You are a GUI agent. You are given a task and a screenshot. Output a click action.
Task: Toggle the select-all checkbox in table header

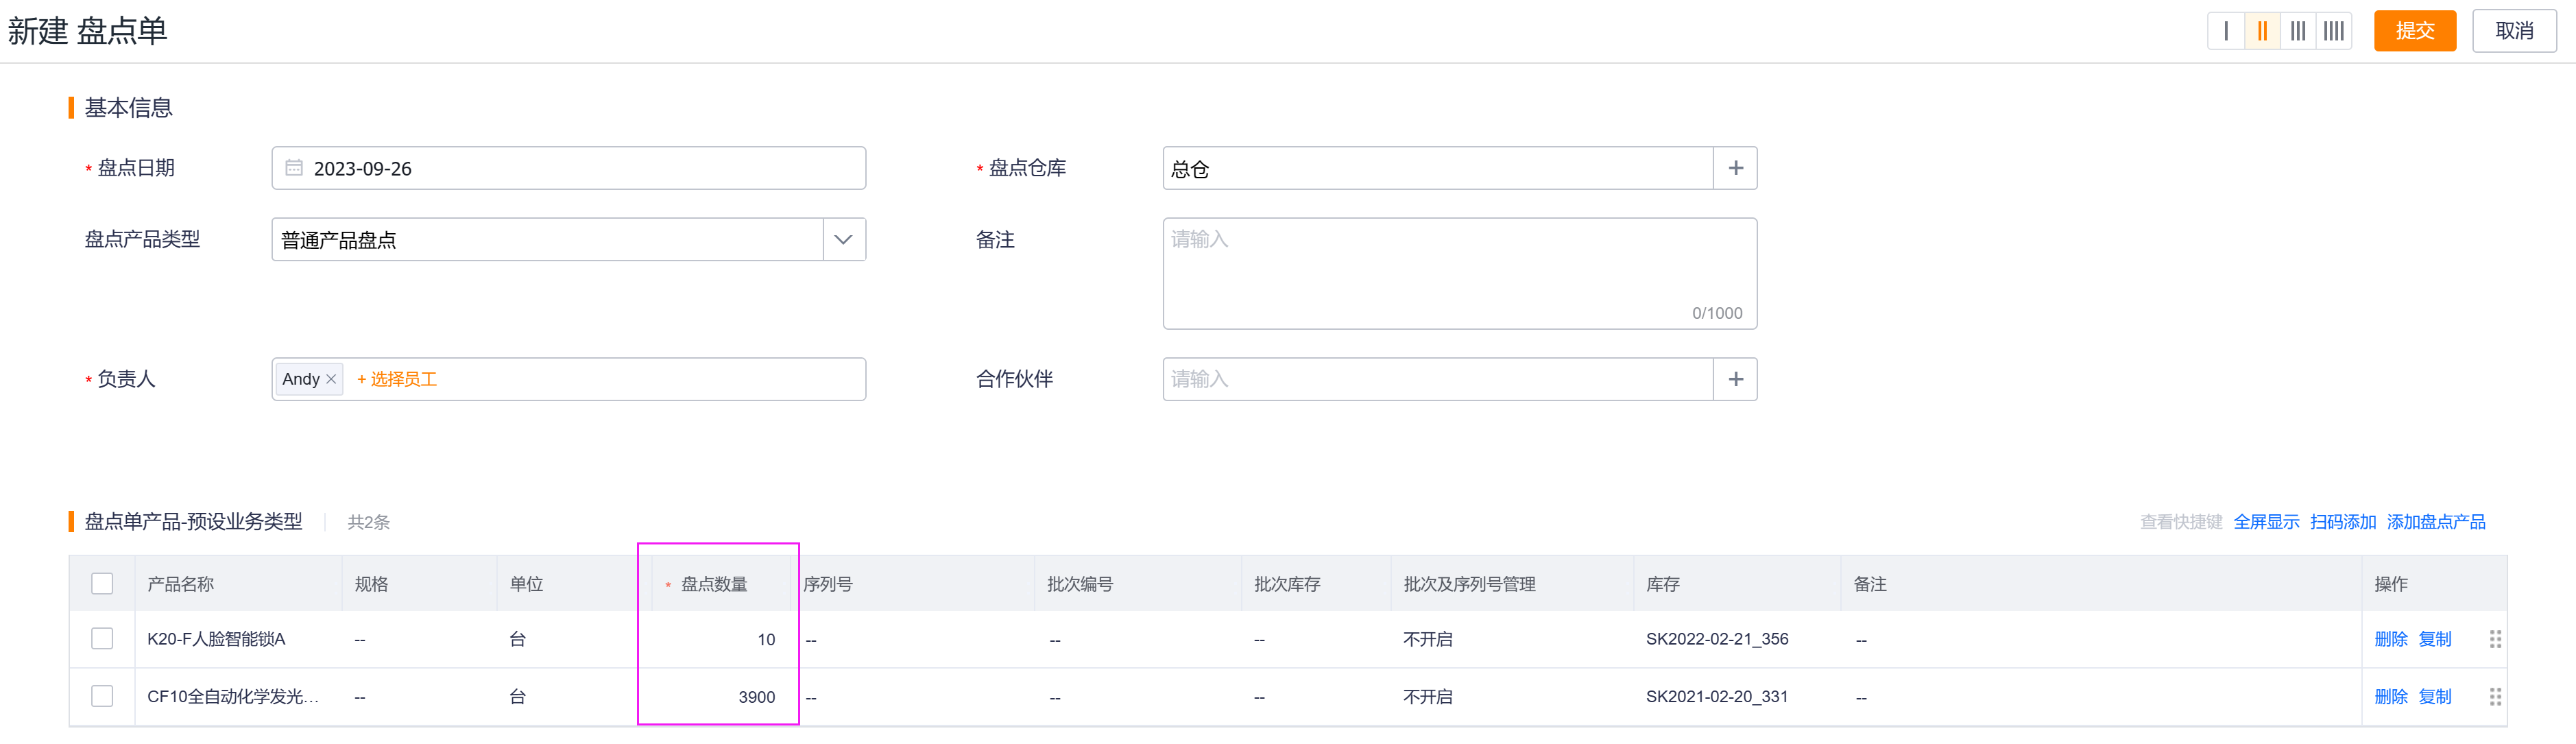[x=102, y=584]
